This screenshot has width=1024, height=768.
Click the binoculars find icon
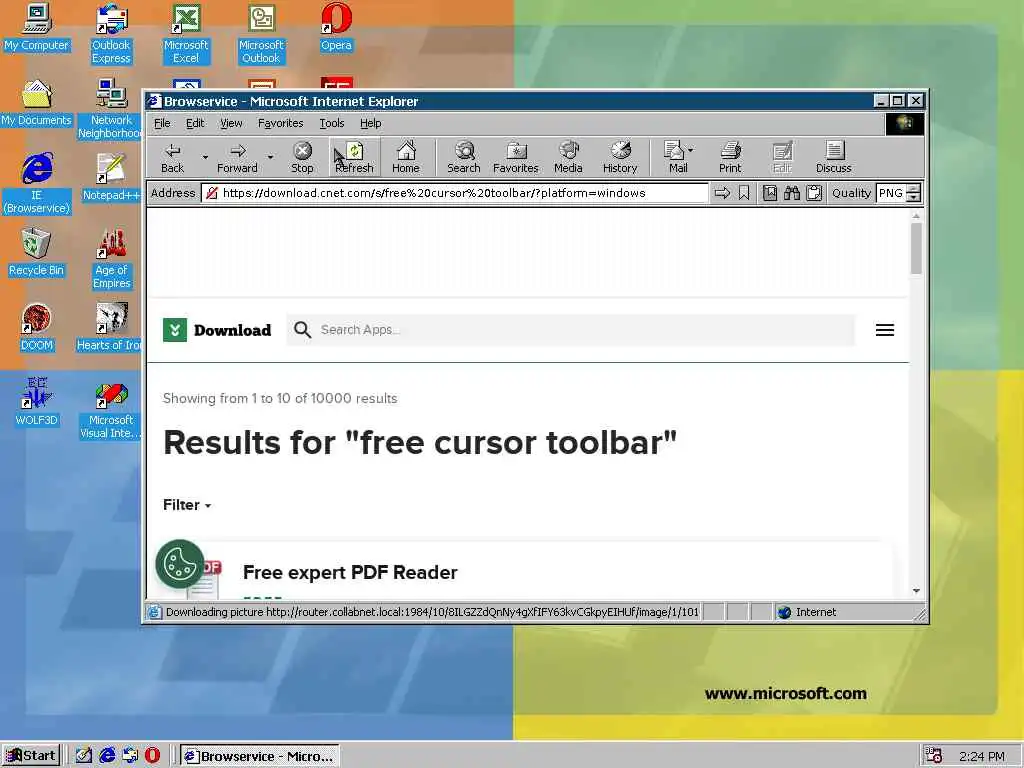(x=792, y=193)
